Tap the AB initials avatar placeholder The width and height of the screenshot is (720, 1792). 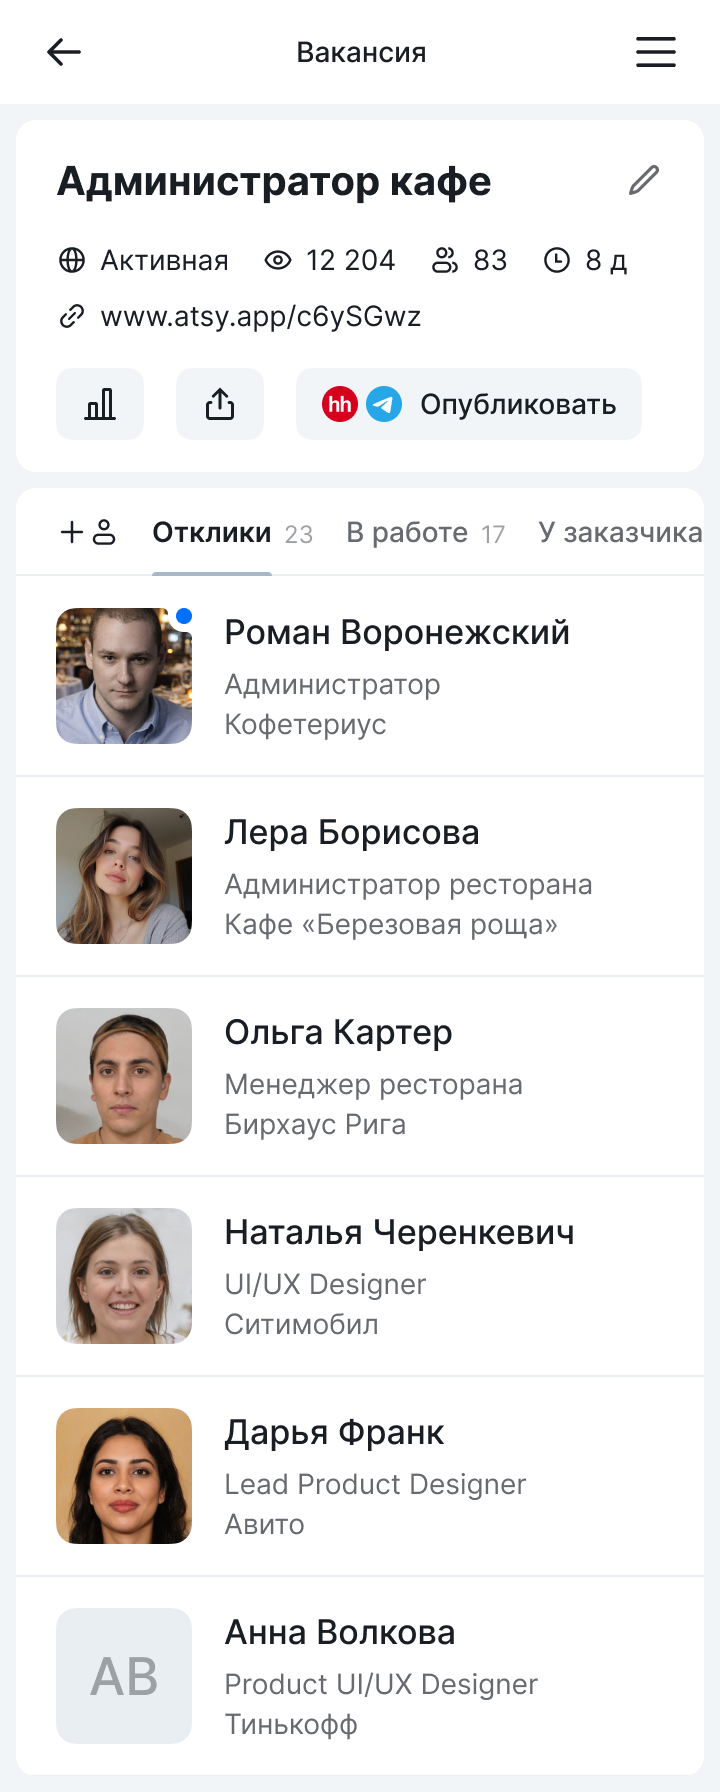124,1676
